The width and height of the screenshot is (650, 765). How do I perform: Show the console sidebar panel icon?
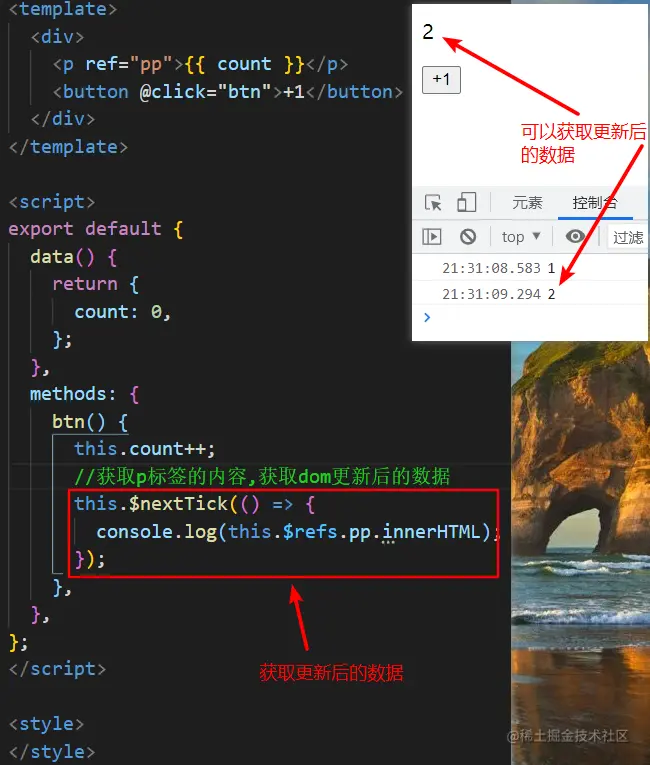click(x=432, y=237)
